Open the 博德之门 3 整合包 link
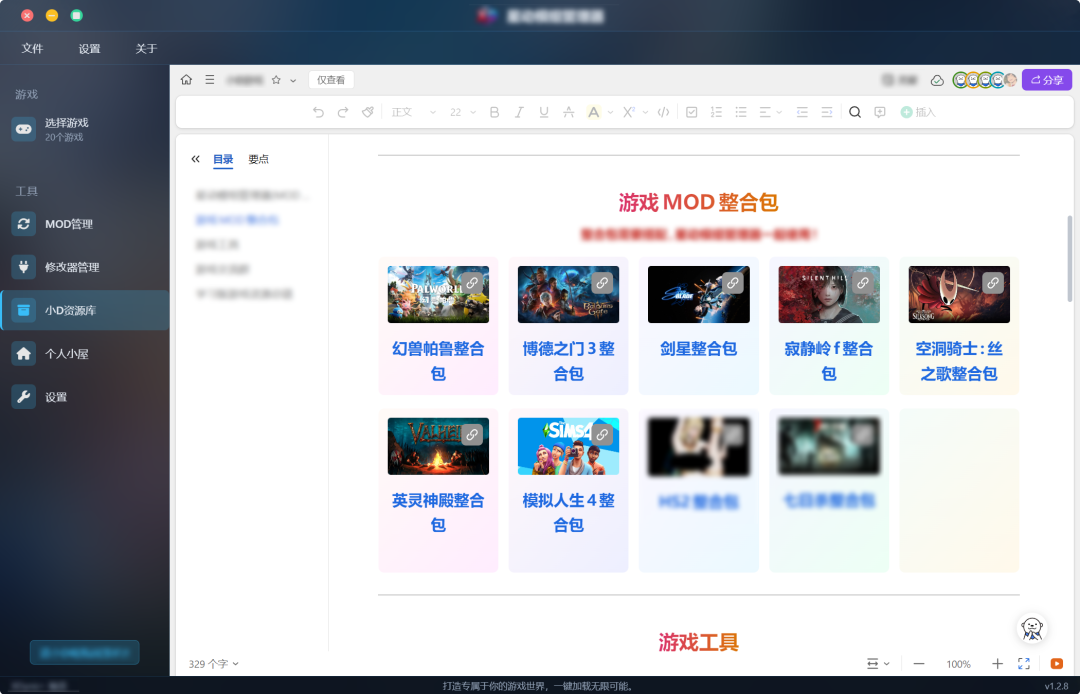 point(568,361)
